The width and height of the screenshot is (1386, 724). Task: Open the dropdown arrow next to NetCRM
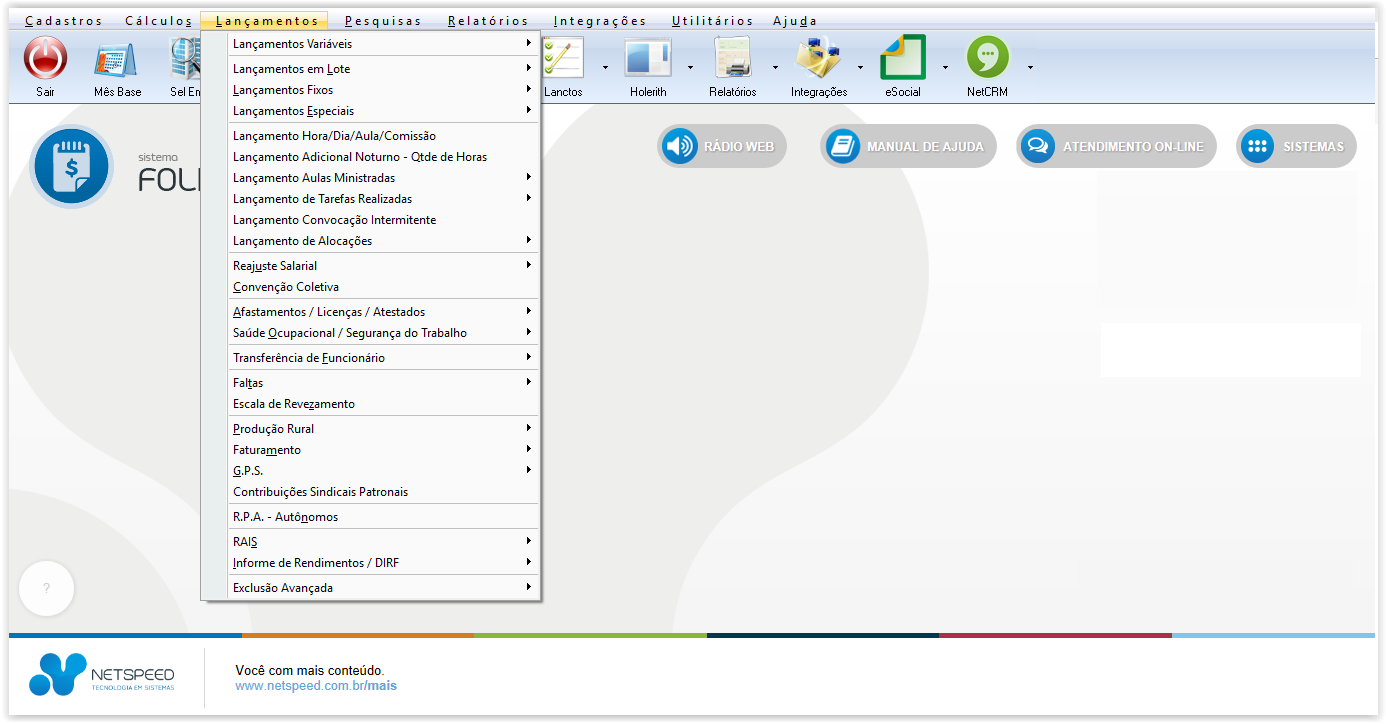[1030, 68]
